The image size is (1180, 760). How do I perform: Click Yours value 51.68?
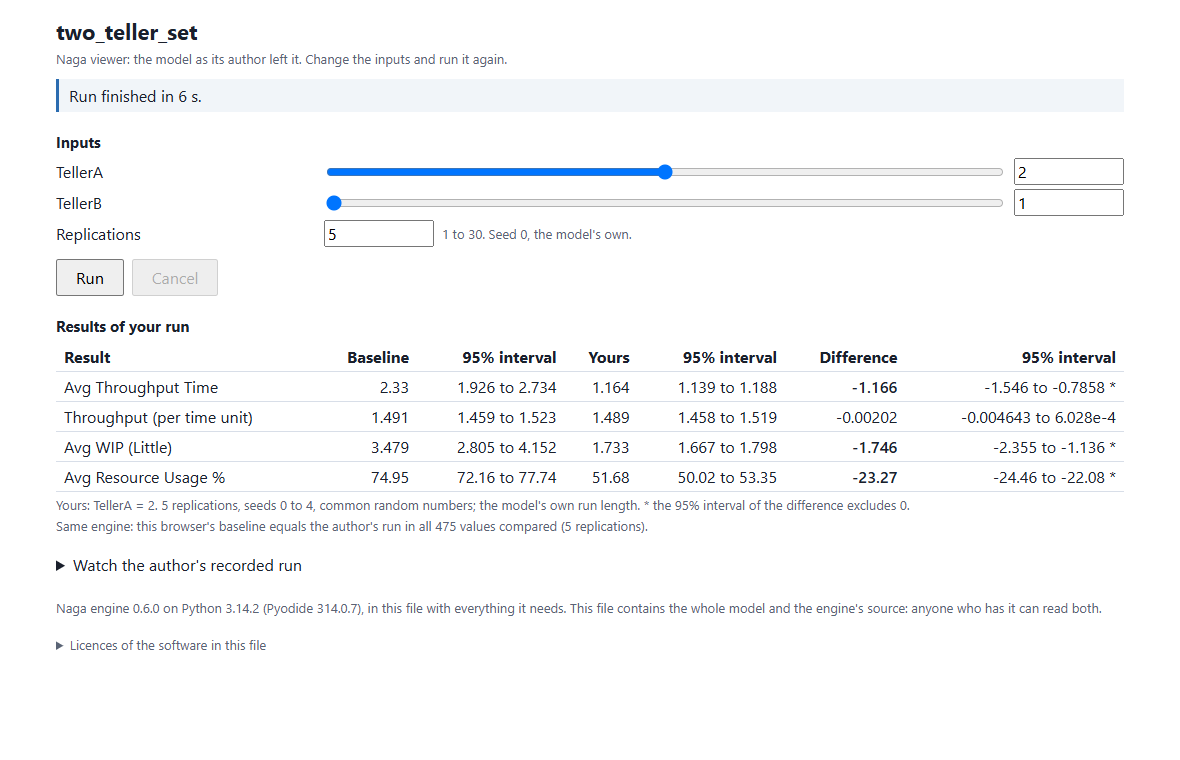pos(610,478)
